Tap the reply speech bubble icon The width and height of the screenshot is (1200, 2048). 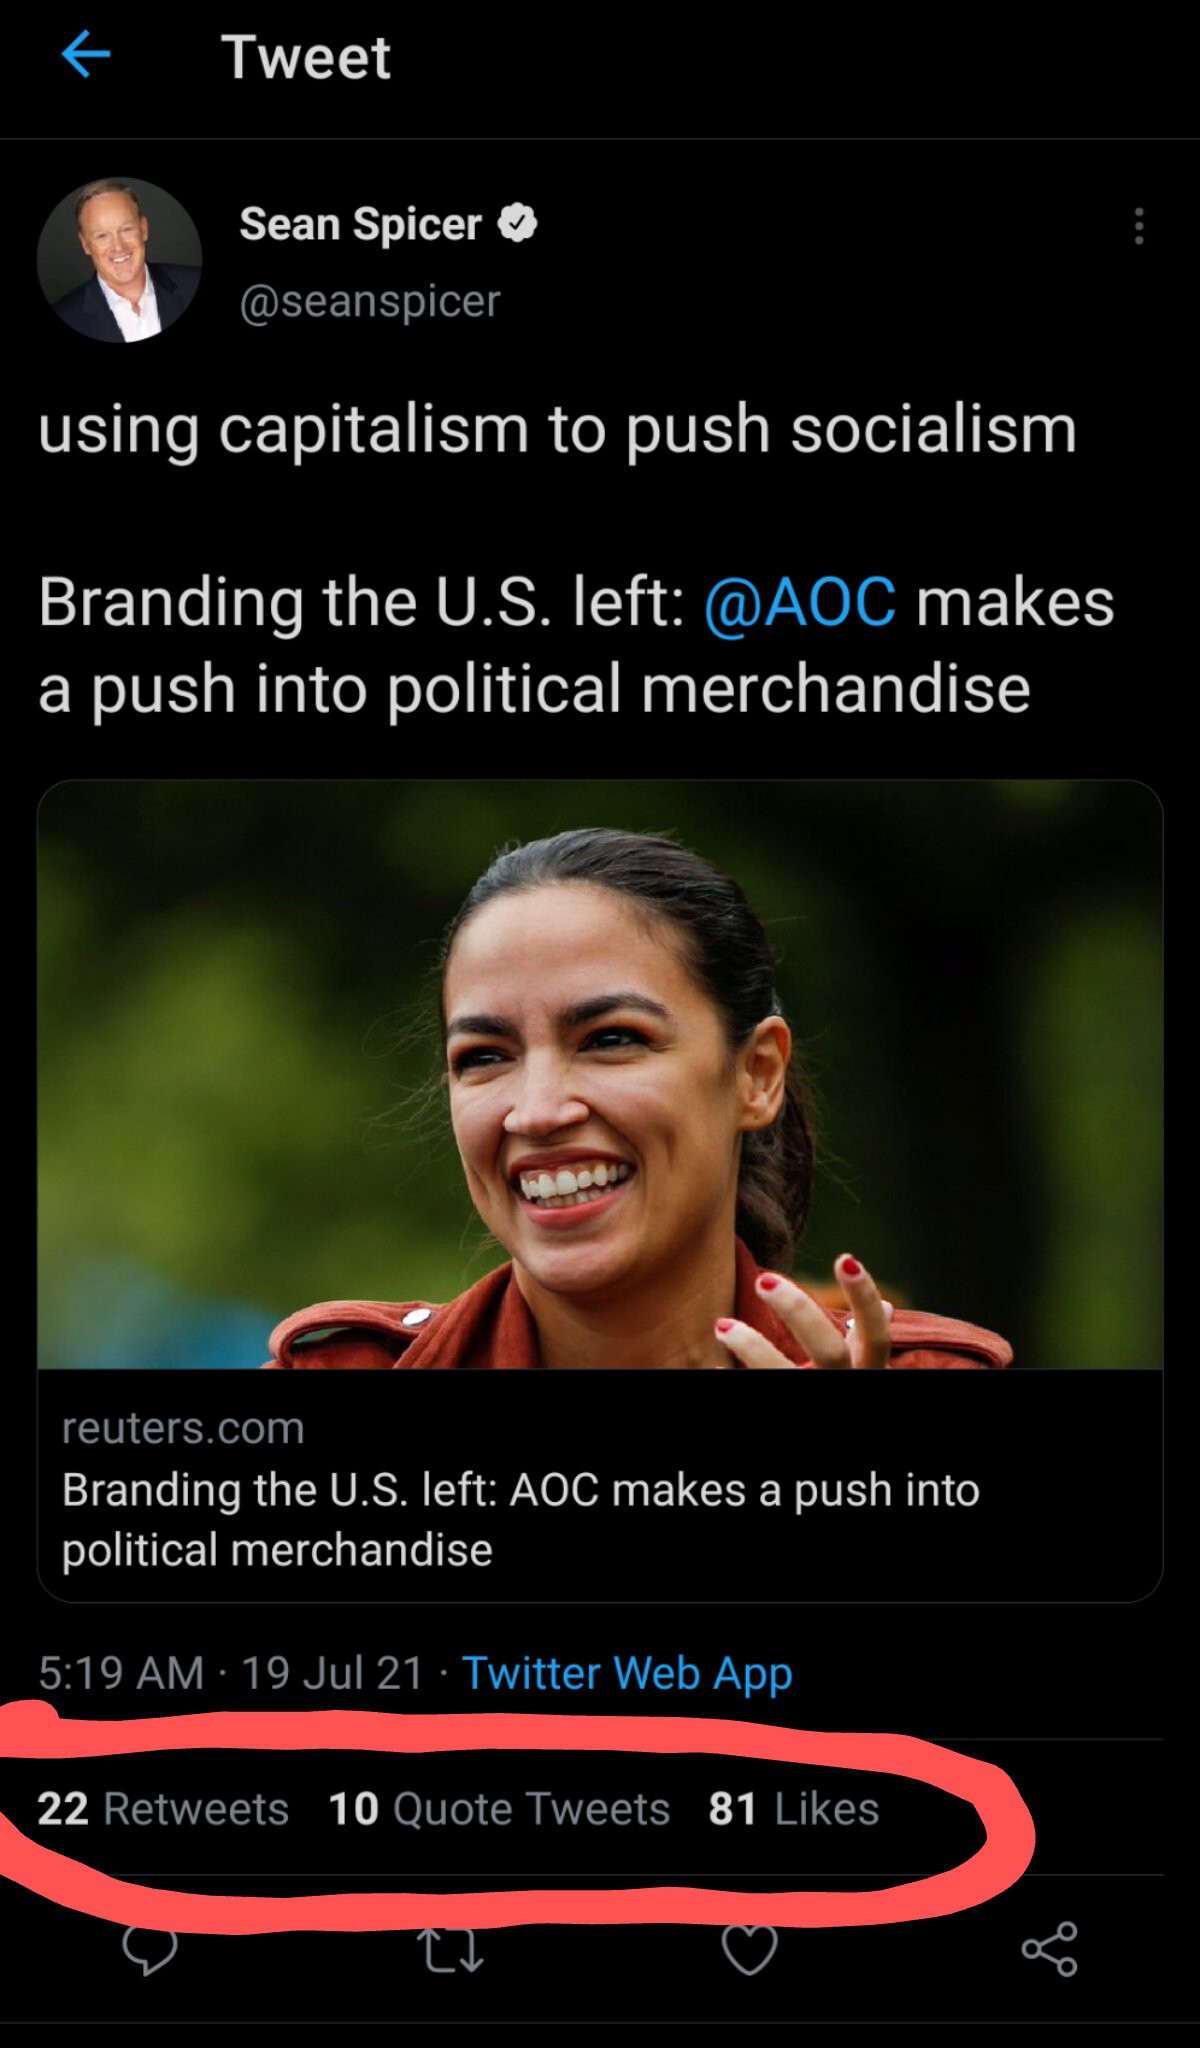[150, 1949]
